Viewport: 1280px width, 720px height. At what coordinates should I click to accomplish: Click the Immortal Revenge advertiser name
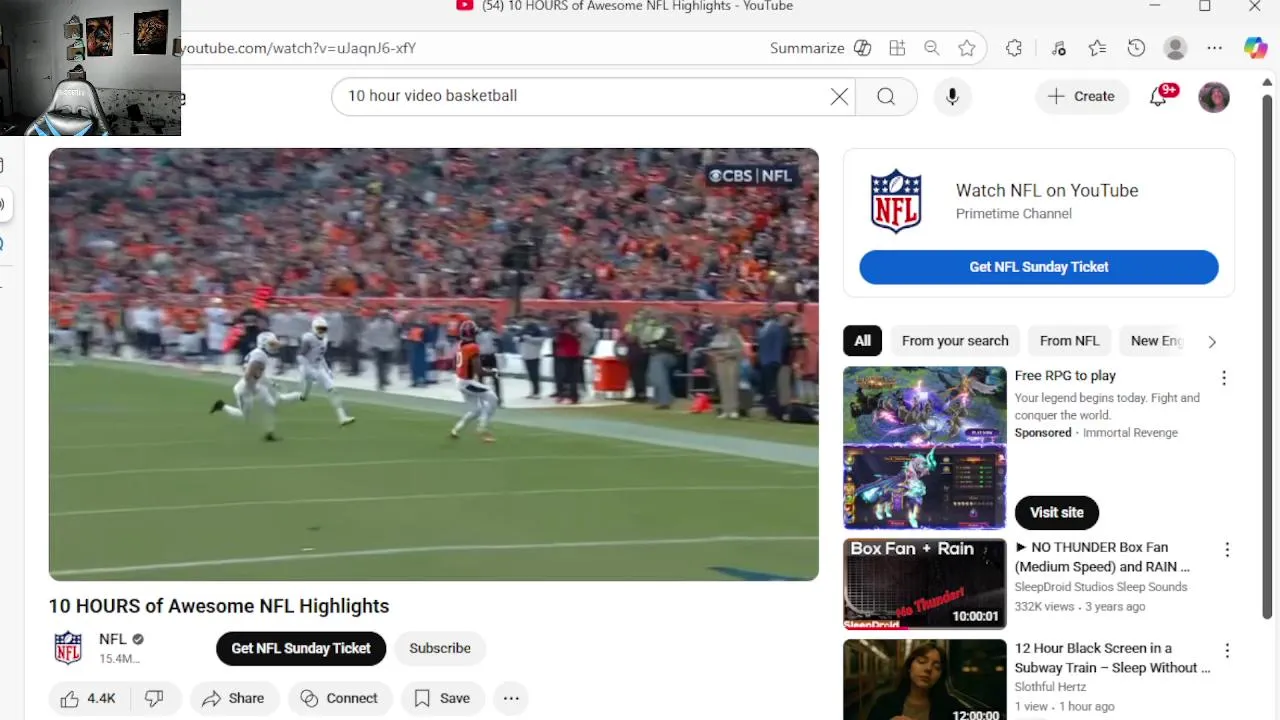pyautogui.click(x=1130, y=433)
